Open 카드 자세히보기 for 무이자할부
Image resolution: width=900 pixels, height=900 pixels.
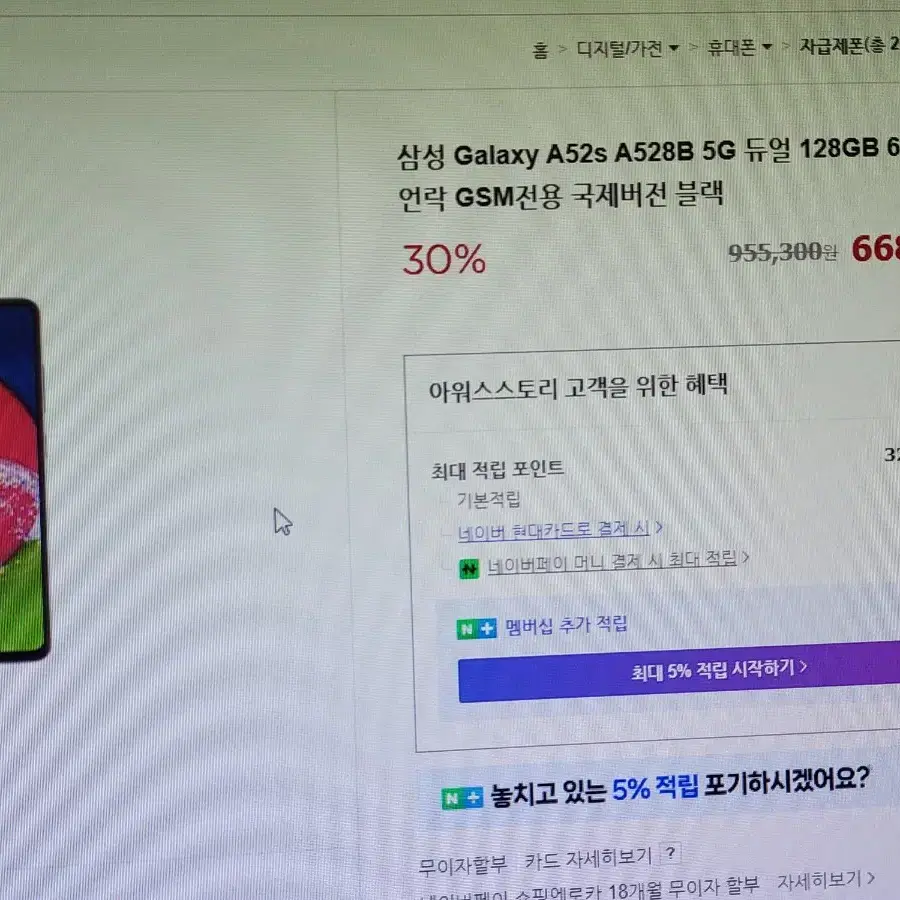tap(588, 859)
